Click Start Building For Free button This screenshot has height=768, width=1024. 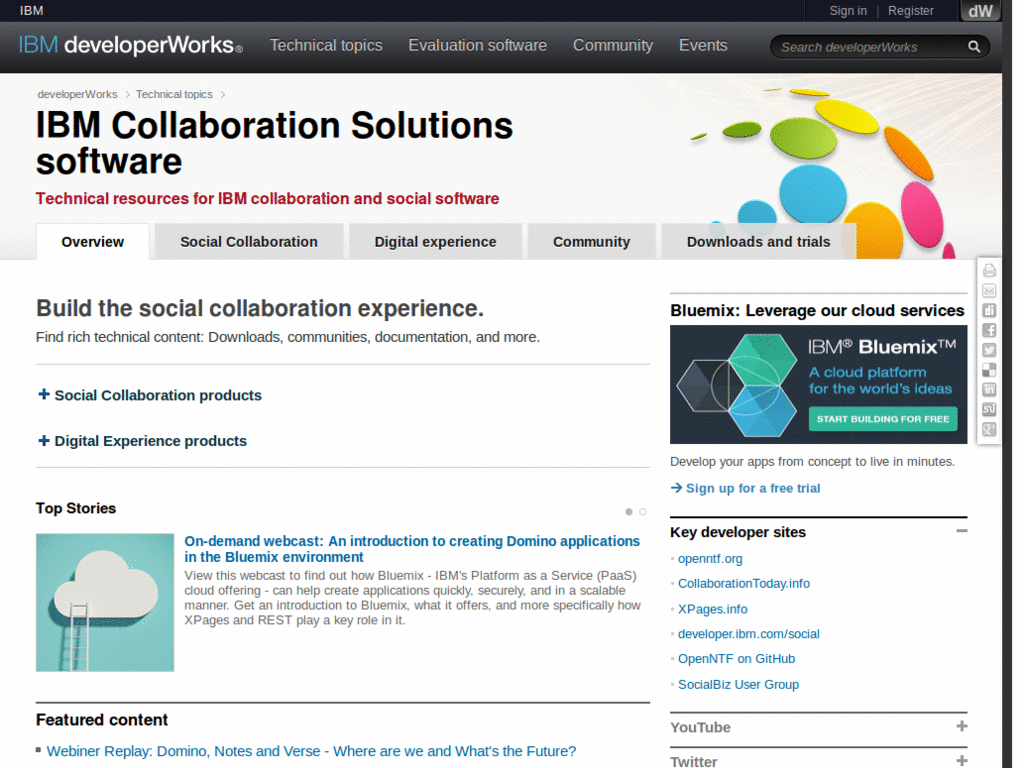[x=883, y=419]
